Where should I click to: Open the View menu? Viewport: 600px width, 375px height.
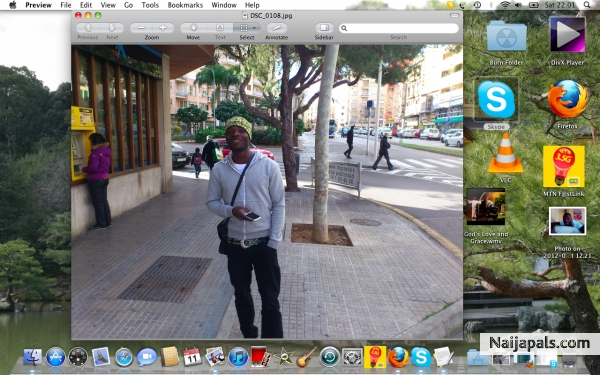pos(108,5)
